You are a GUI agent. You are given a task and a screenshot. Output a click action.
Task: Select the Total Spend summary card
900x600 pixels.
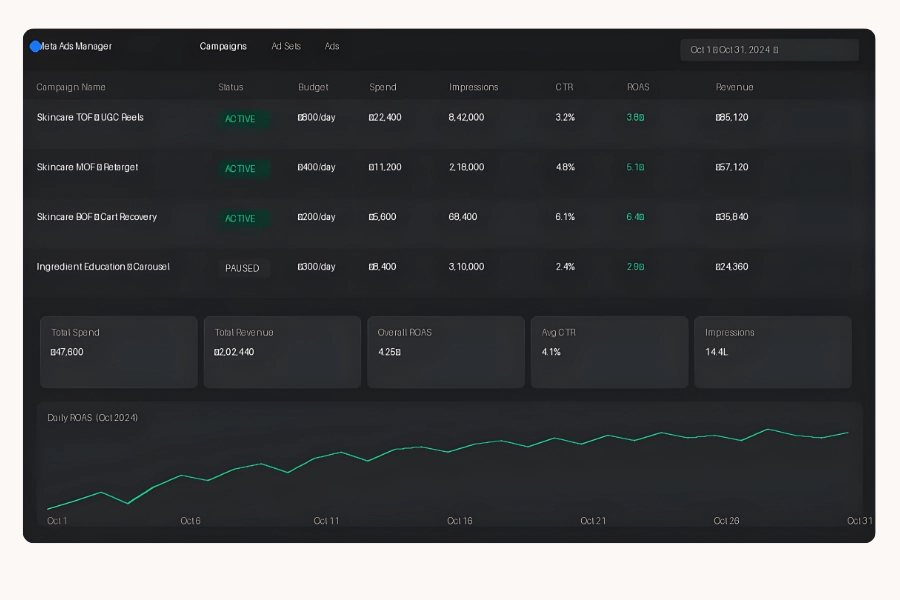119,352
